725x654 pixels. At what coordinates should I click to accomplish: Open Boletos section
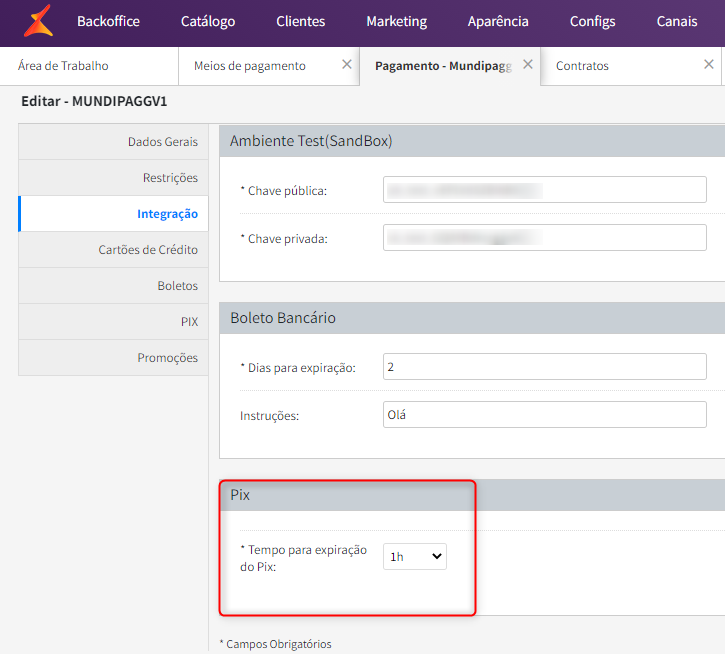point(113,286)
